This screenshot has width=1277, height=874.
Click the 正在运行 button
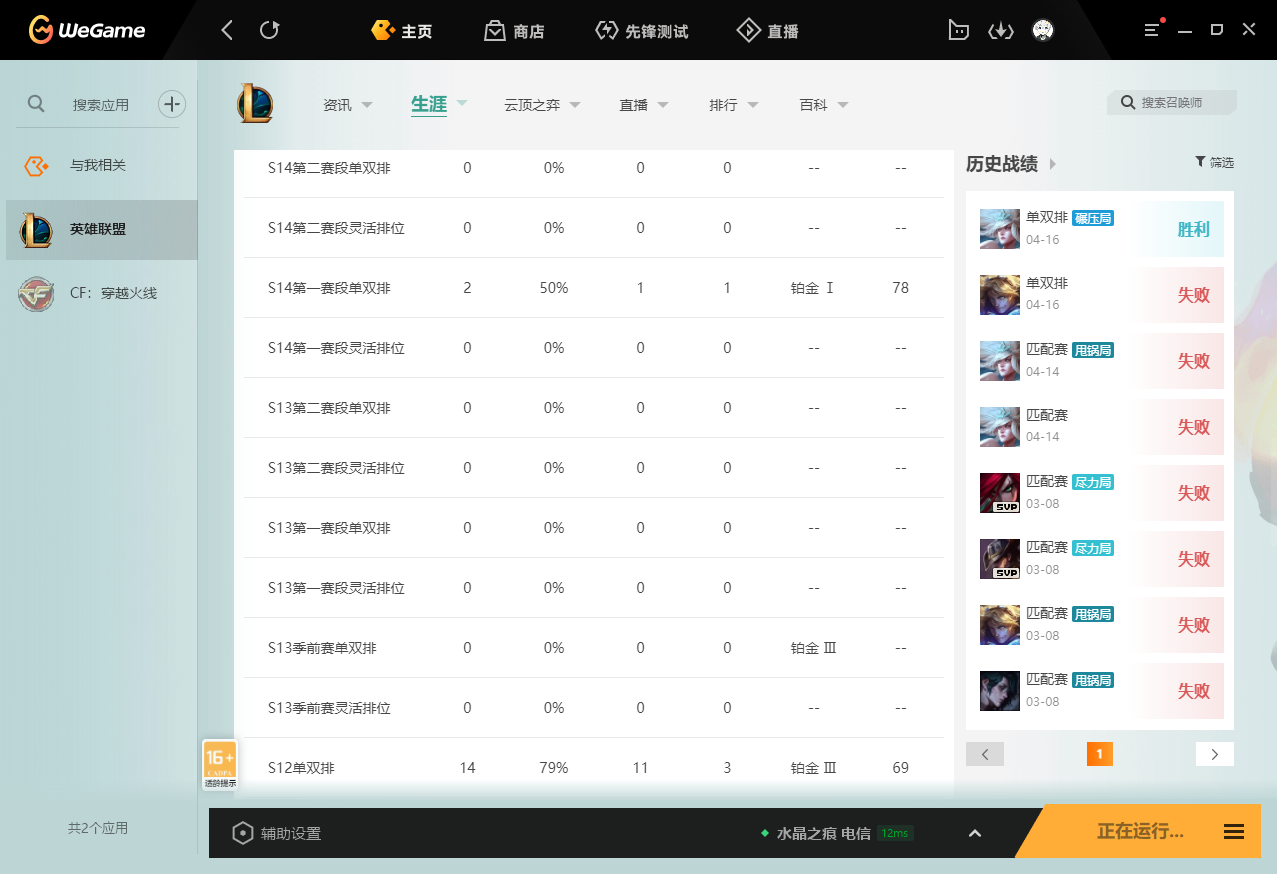tap(1140, 832)
